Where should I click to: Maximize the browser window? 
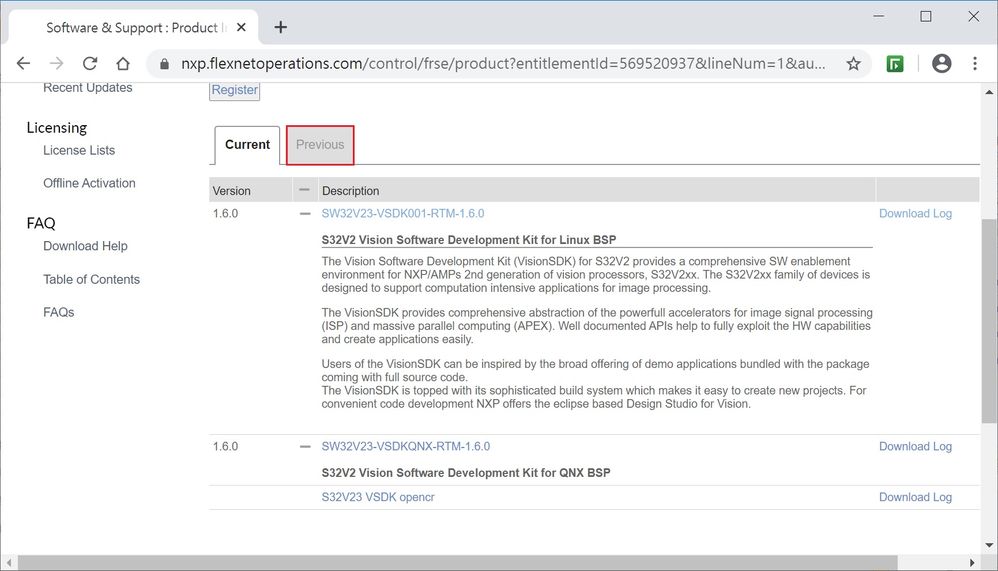click(x=926, y=17)
